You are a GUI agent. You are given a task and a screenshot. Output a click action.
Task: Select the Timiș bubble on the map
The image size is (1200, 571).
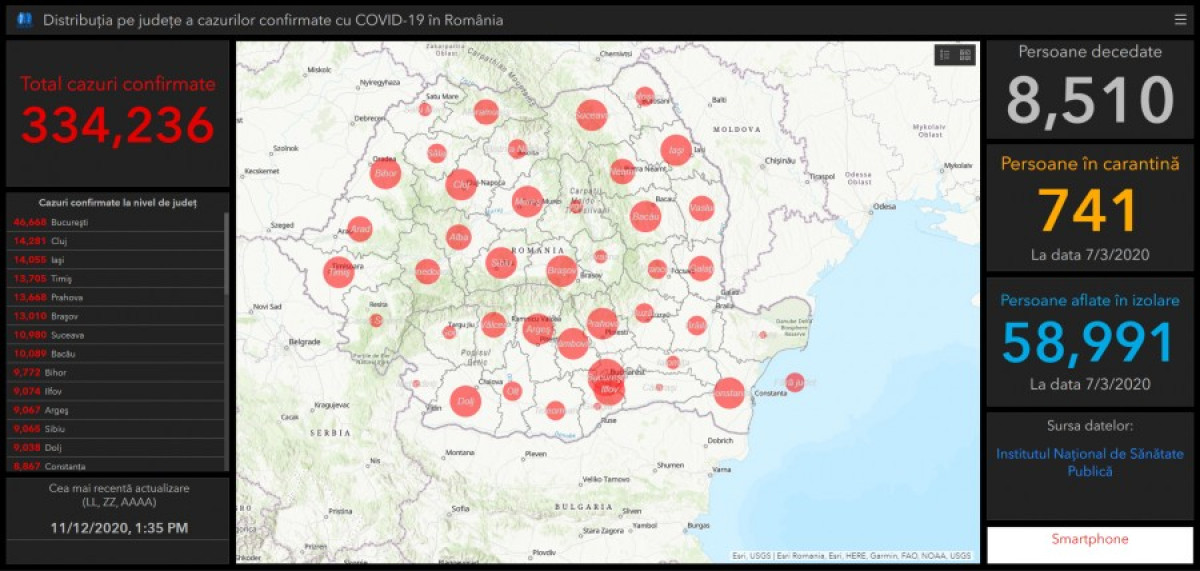[338, 272]
